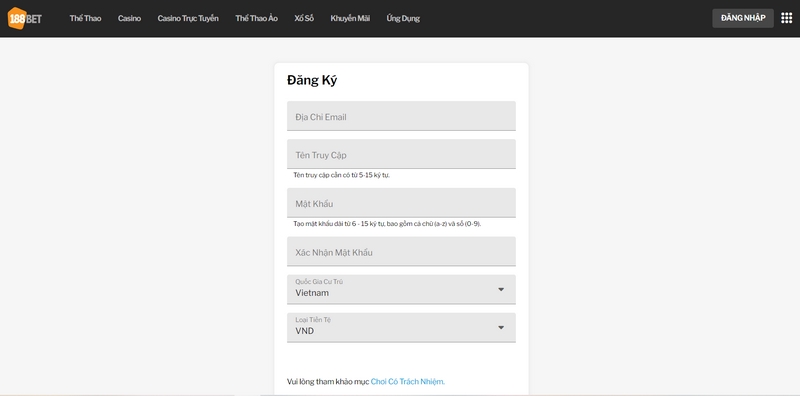This screenshot has width=800, height=396.
Task: Focus the Mật Khẩu field
Action: tap(401, 203)
